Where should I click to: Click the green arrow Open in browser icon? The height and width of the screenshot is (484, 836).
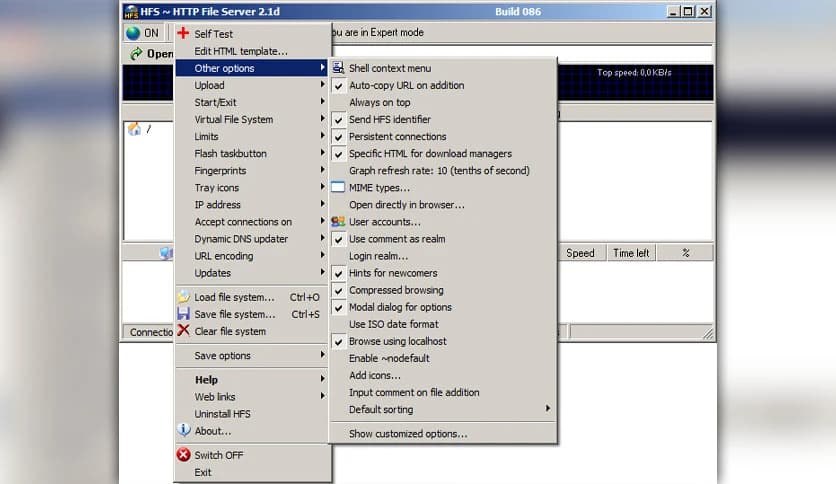[136, 53]
